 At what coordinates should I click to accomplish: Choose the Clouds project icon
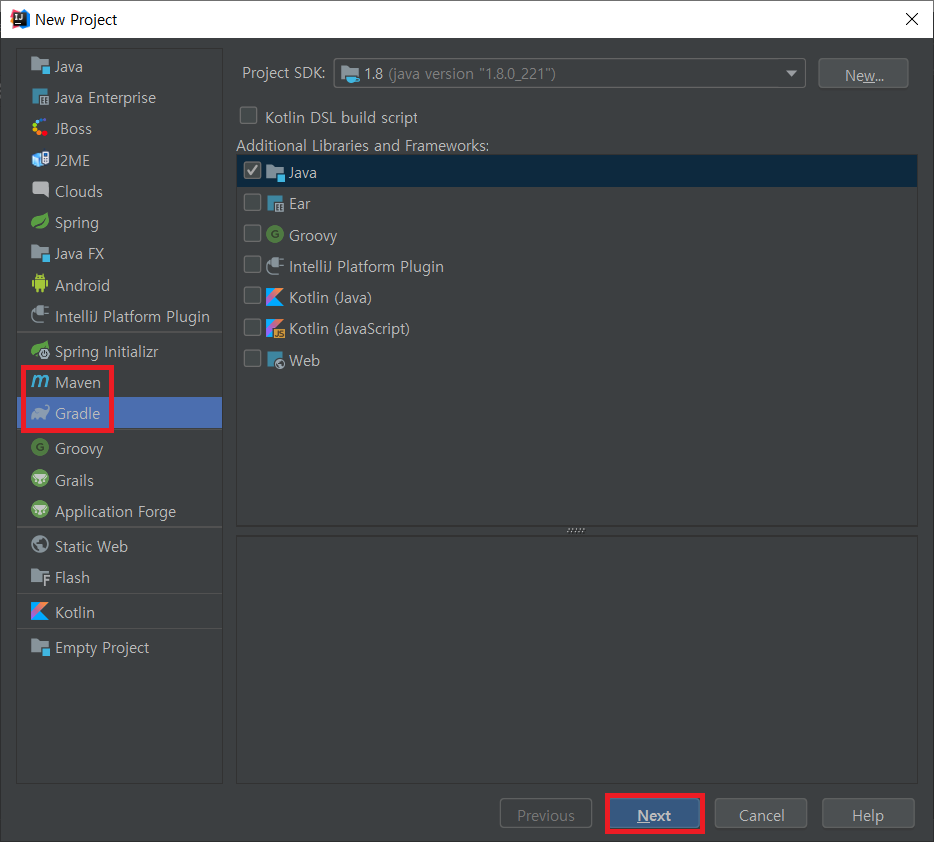40,191
